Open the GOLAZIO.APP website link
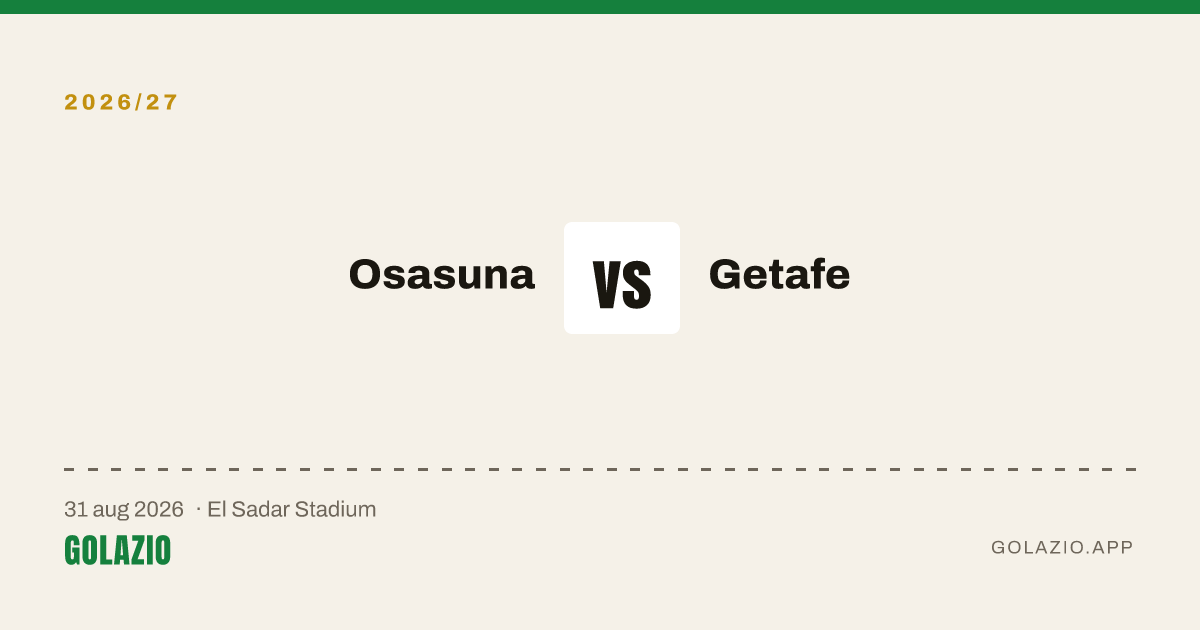This screenshot has height=630, width=1200. point(1062,548)
